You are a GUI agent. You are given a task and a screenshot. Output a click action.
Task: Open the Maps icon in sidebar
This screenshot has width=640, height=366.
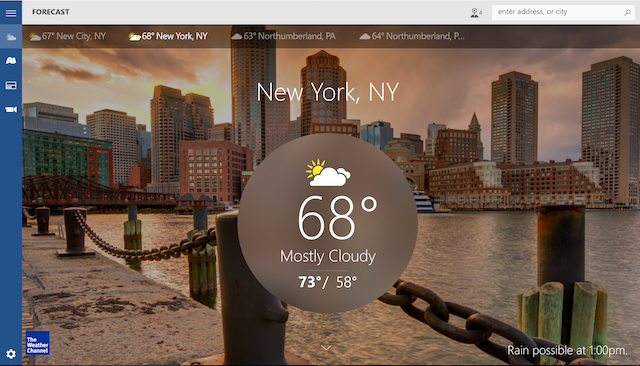(11, 61)
